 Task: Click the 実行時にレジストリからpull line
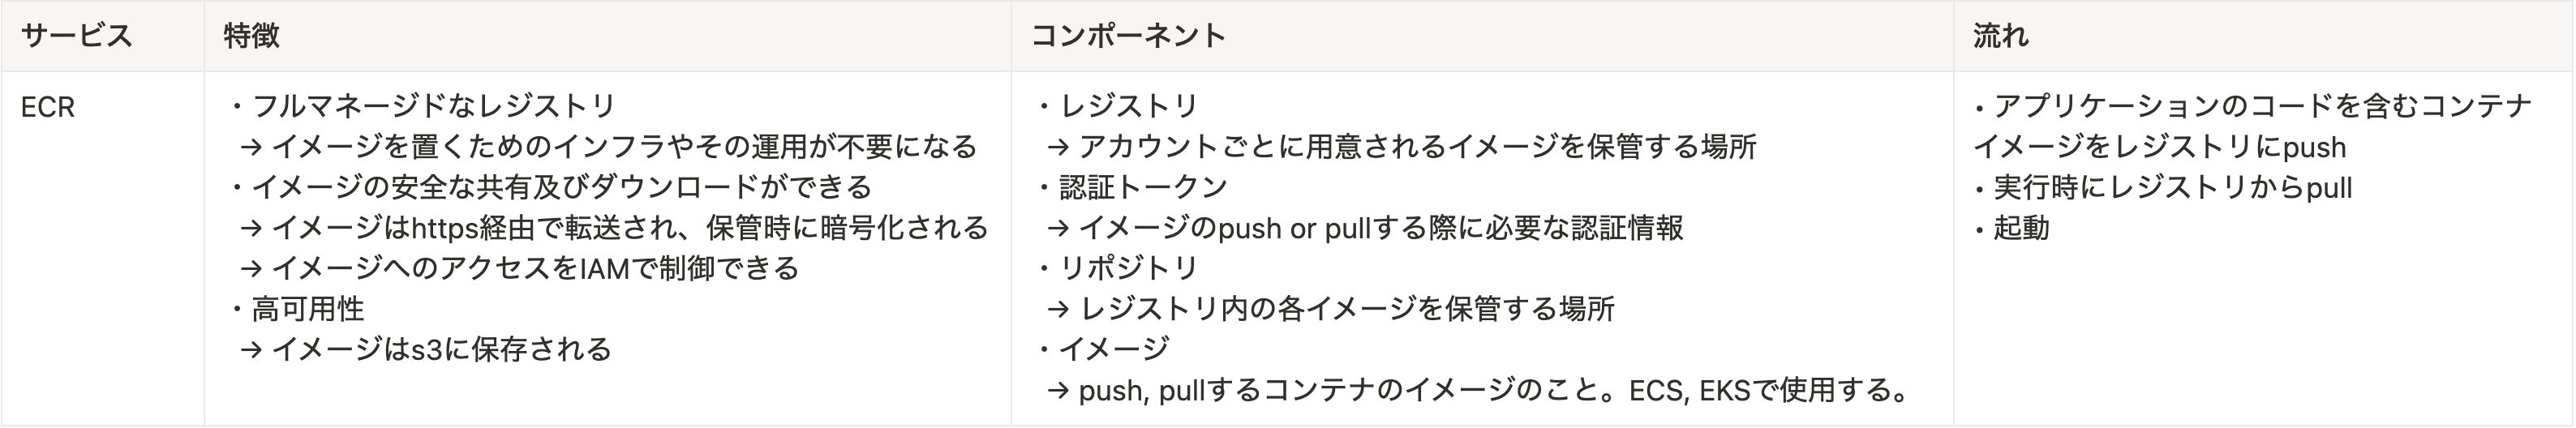point(2162,187)
